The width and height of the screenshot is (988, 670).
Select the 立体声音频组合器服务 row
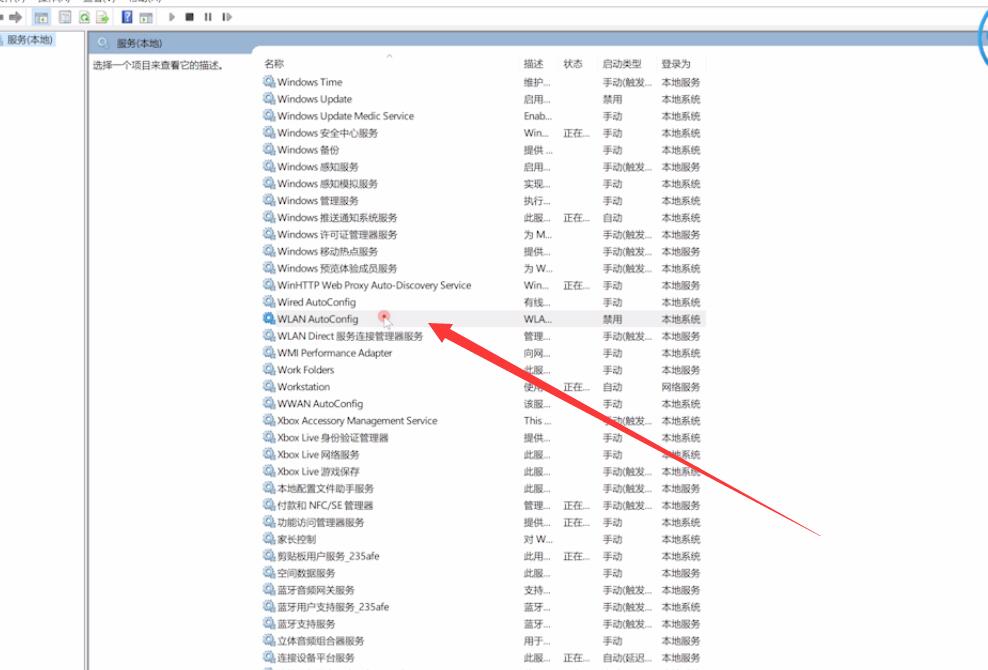[x=482, y=641]
